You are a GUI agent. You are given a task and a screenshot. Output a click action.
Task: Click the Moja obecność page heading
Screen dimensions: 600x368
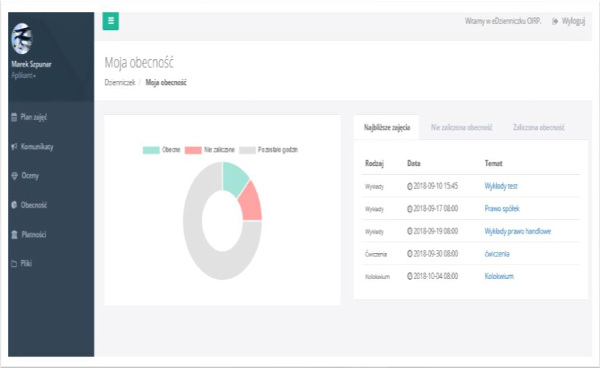pos(139,63)
